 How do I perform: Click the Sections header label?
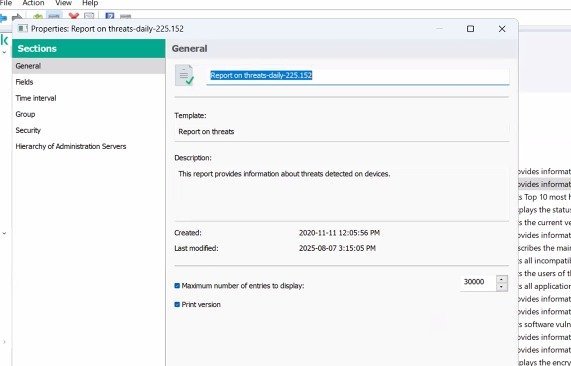(37, 48)
